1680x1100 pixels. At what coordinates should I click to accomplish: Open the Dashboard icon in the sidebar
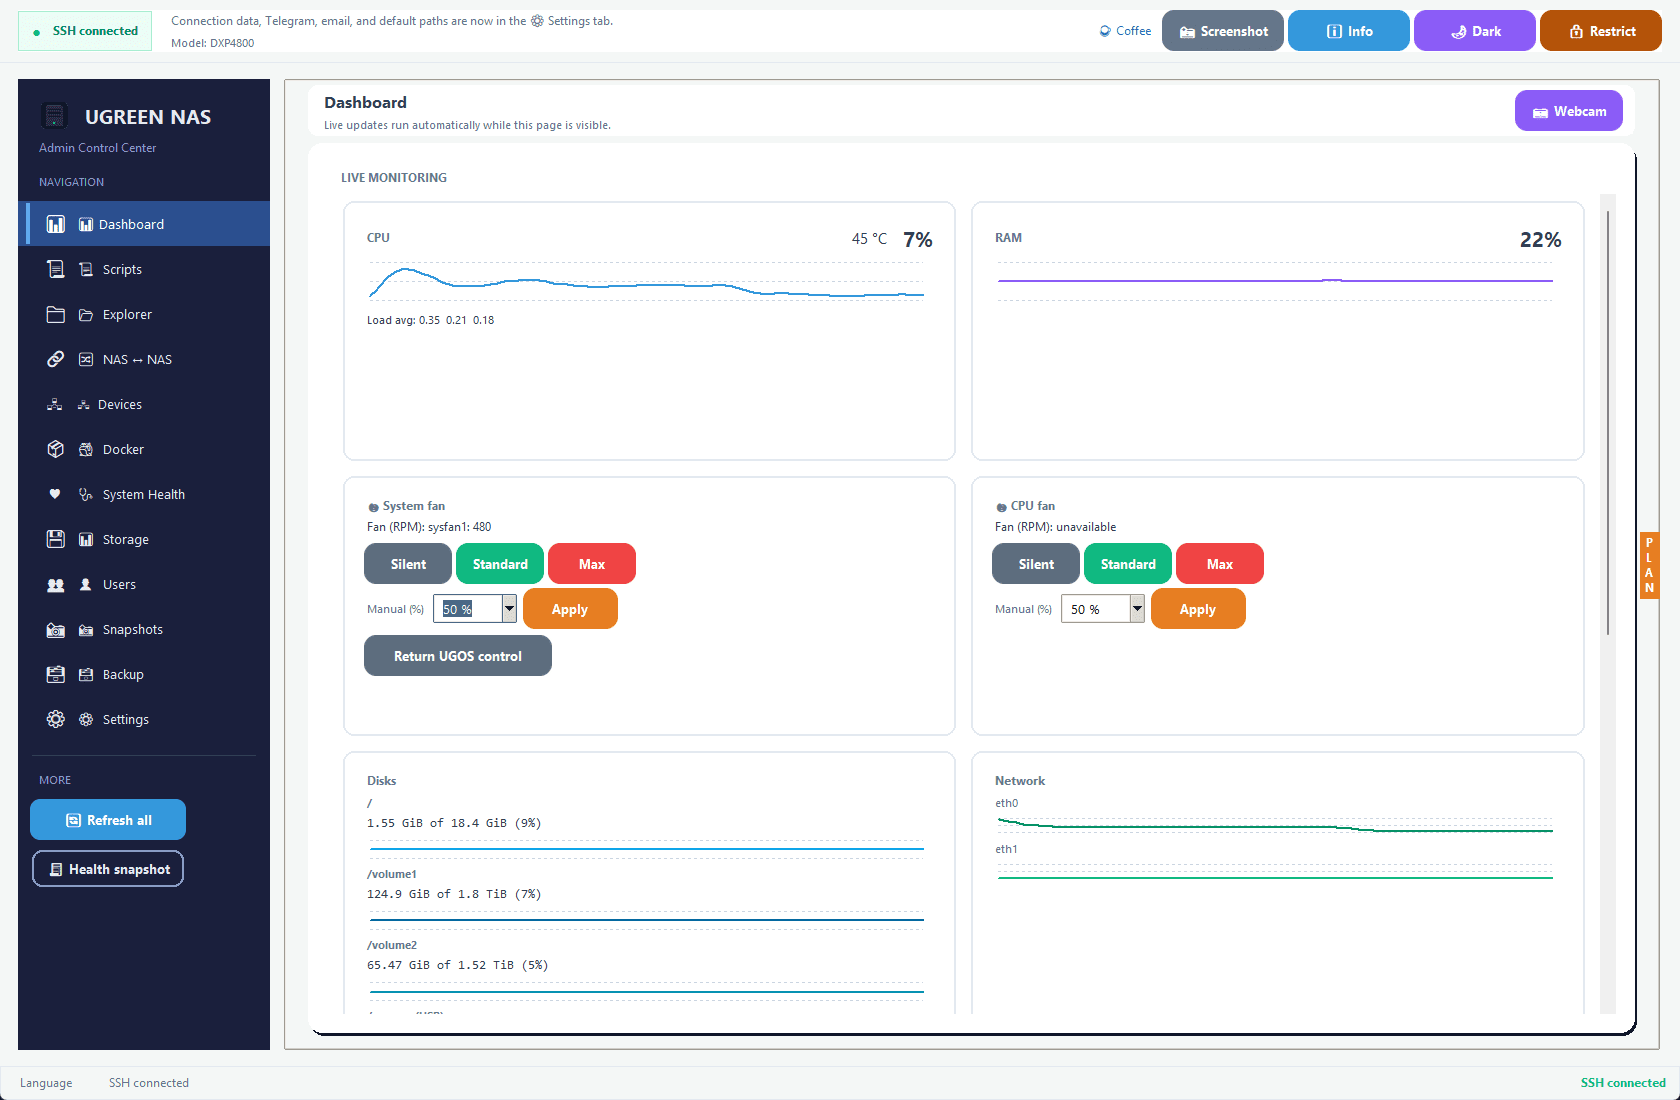(56, 224)
